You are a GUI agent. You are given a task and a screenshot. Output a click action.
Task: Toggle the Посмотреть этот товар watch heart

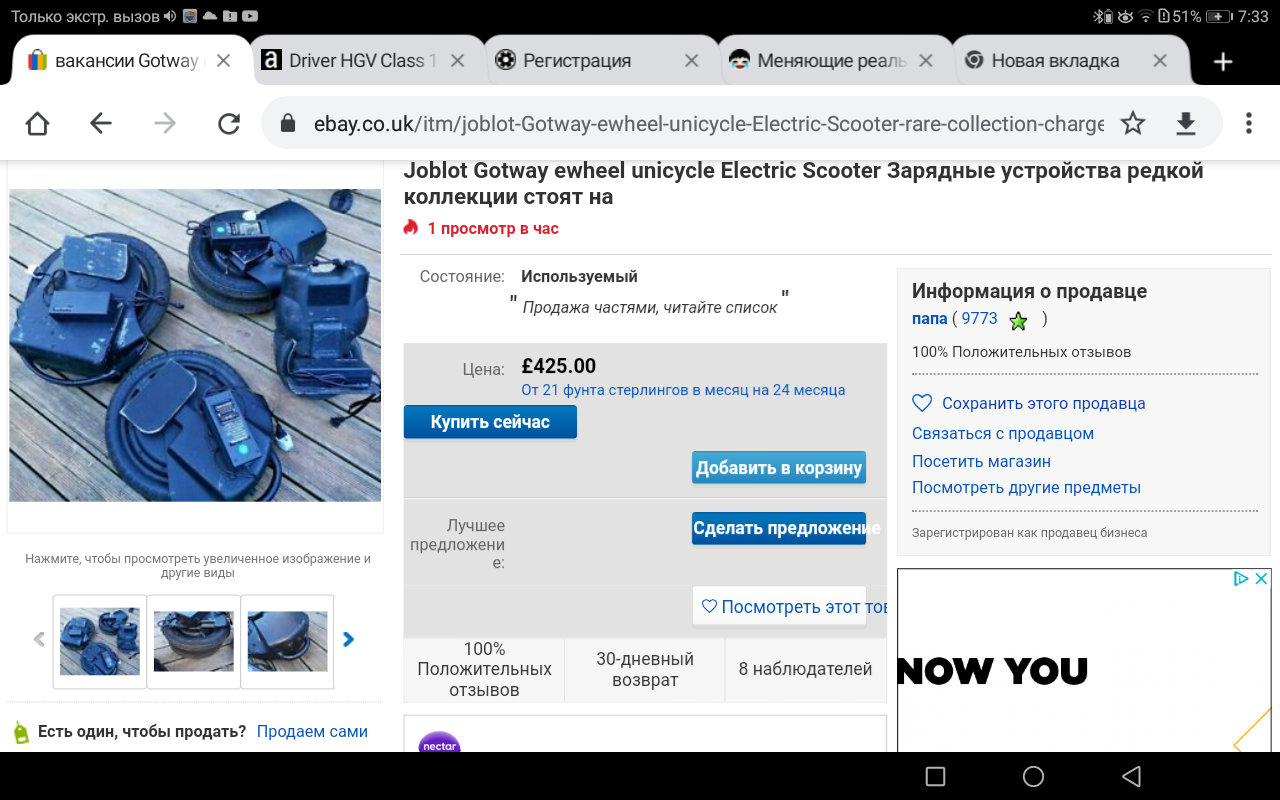(x=709, y=606)
